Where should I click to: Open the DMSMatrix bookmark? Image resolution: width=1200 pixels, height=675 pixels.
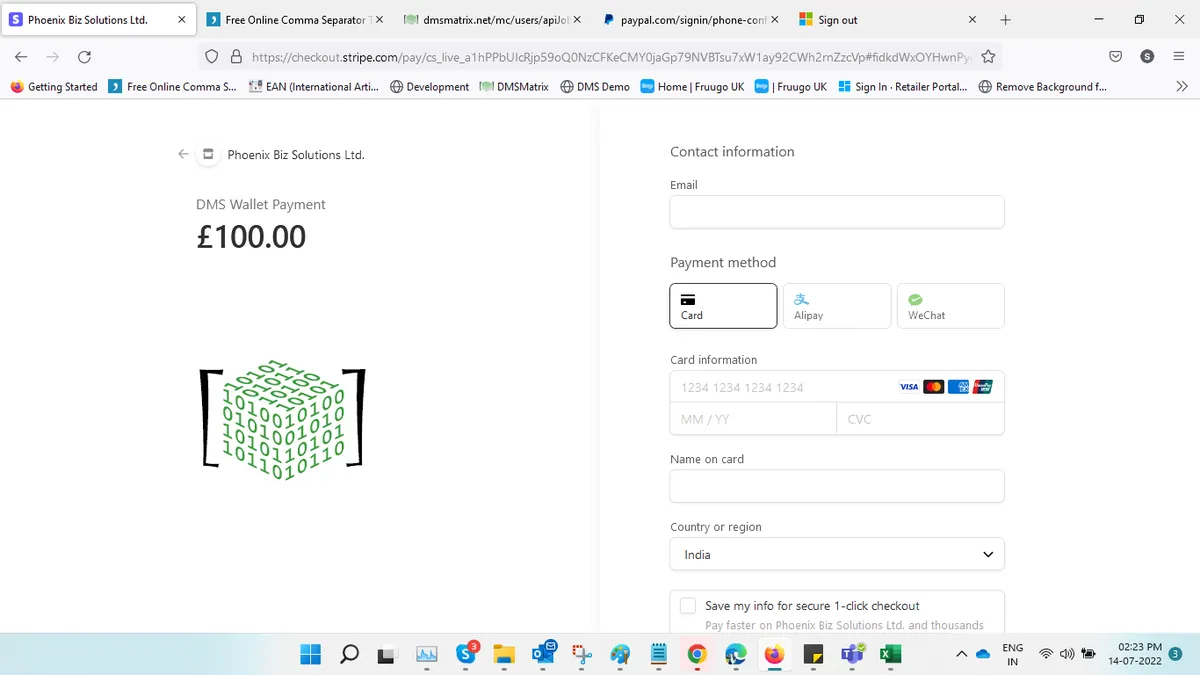pos(514,87)
